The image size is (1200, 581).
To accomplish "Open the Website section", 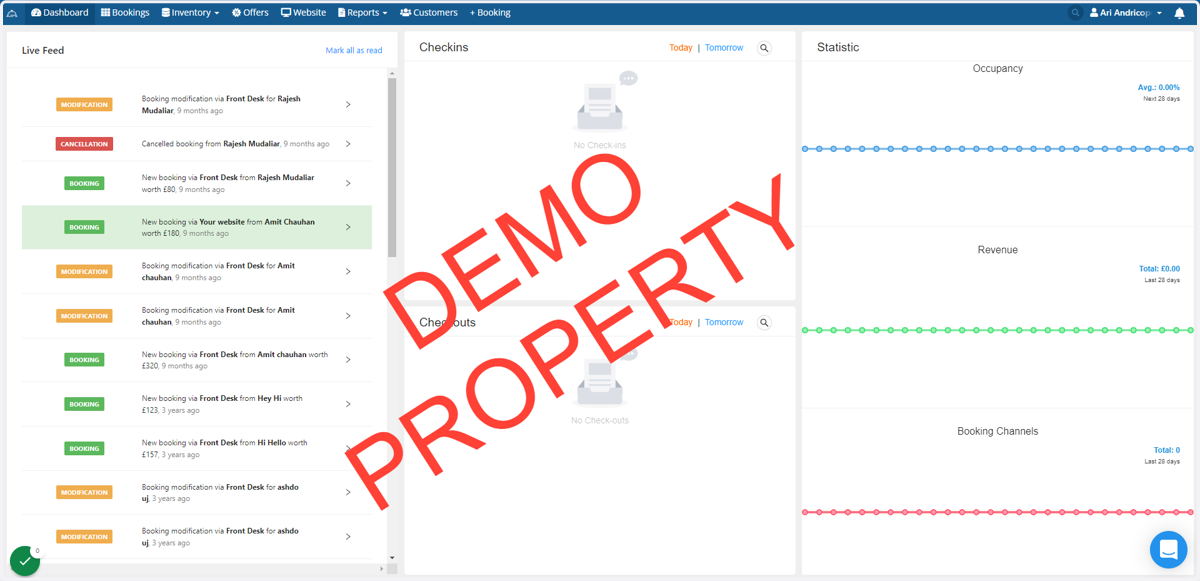I will click(x=303, y=13).
